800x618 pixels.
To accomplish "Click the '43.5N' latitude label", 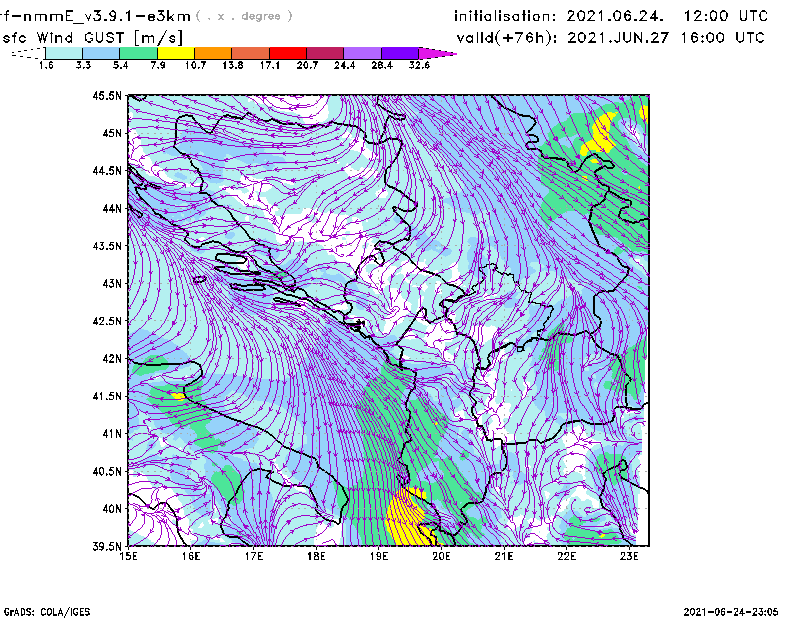I will click(107, 246).
